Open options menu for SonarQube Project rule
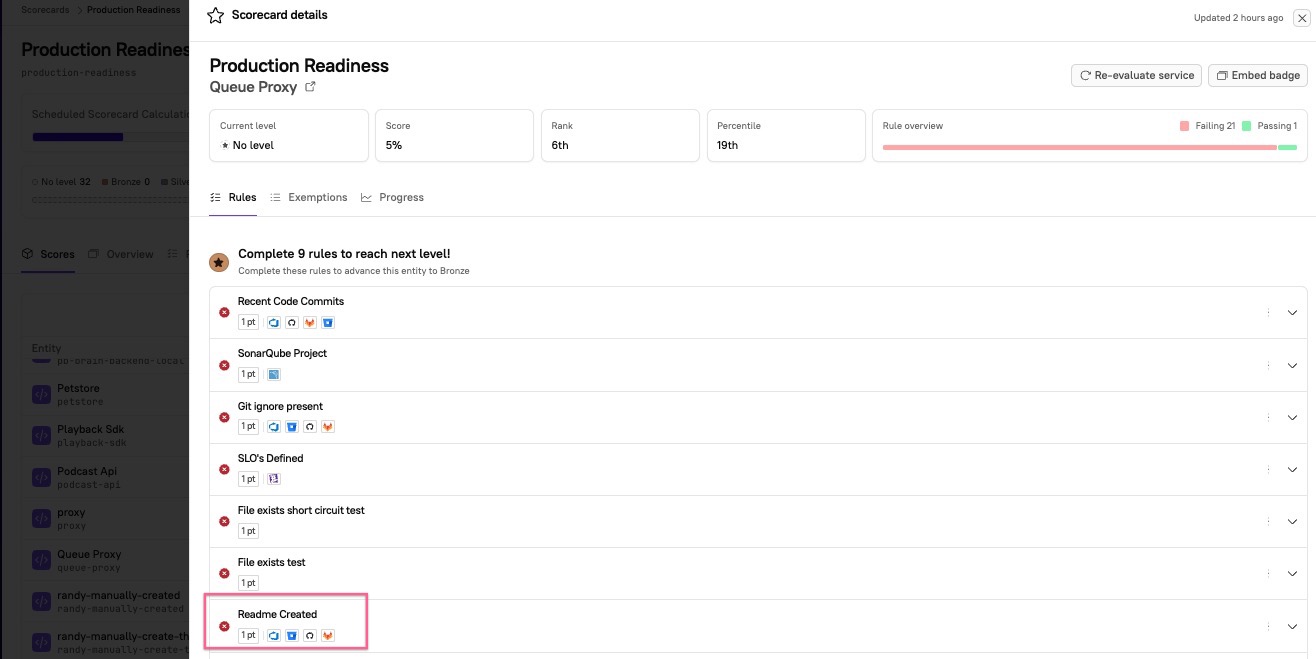 tap(1268, 365)
